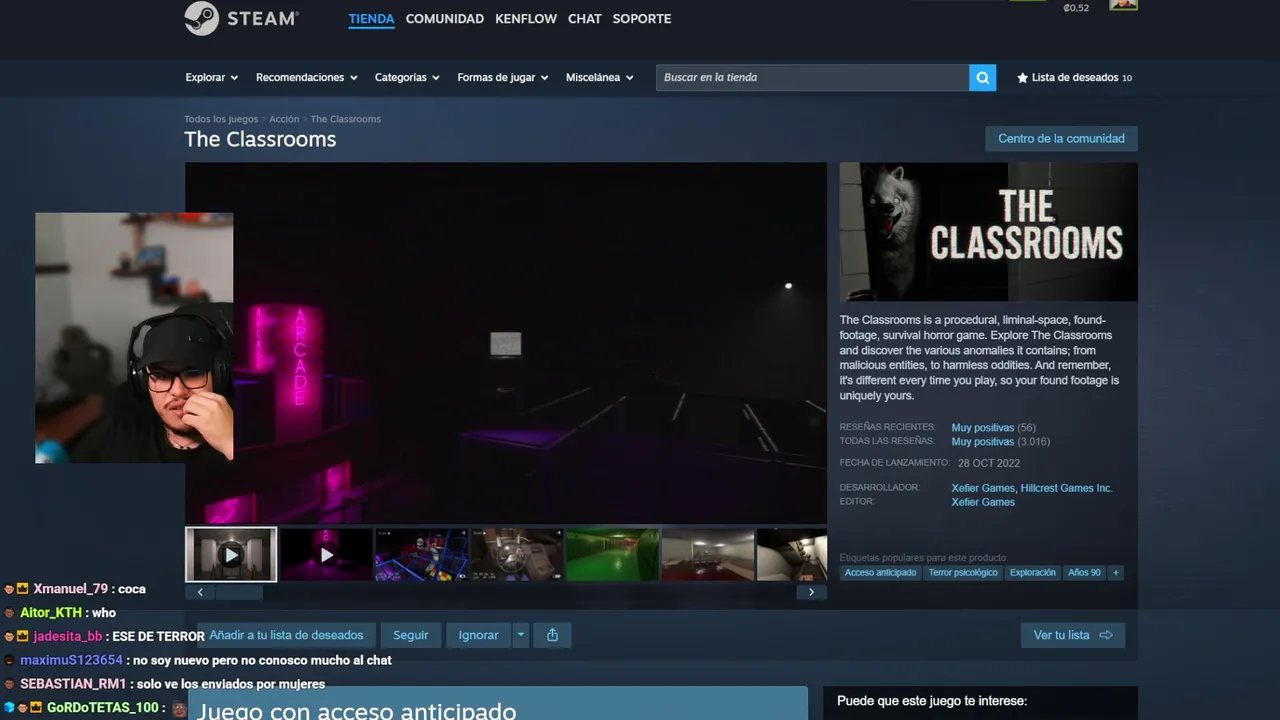Click the release date '28 OCT 2022'
This screenshot has width=1280, height=720.
click(989, 464)
